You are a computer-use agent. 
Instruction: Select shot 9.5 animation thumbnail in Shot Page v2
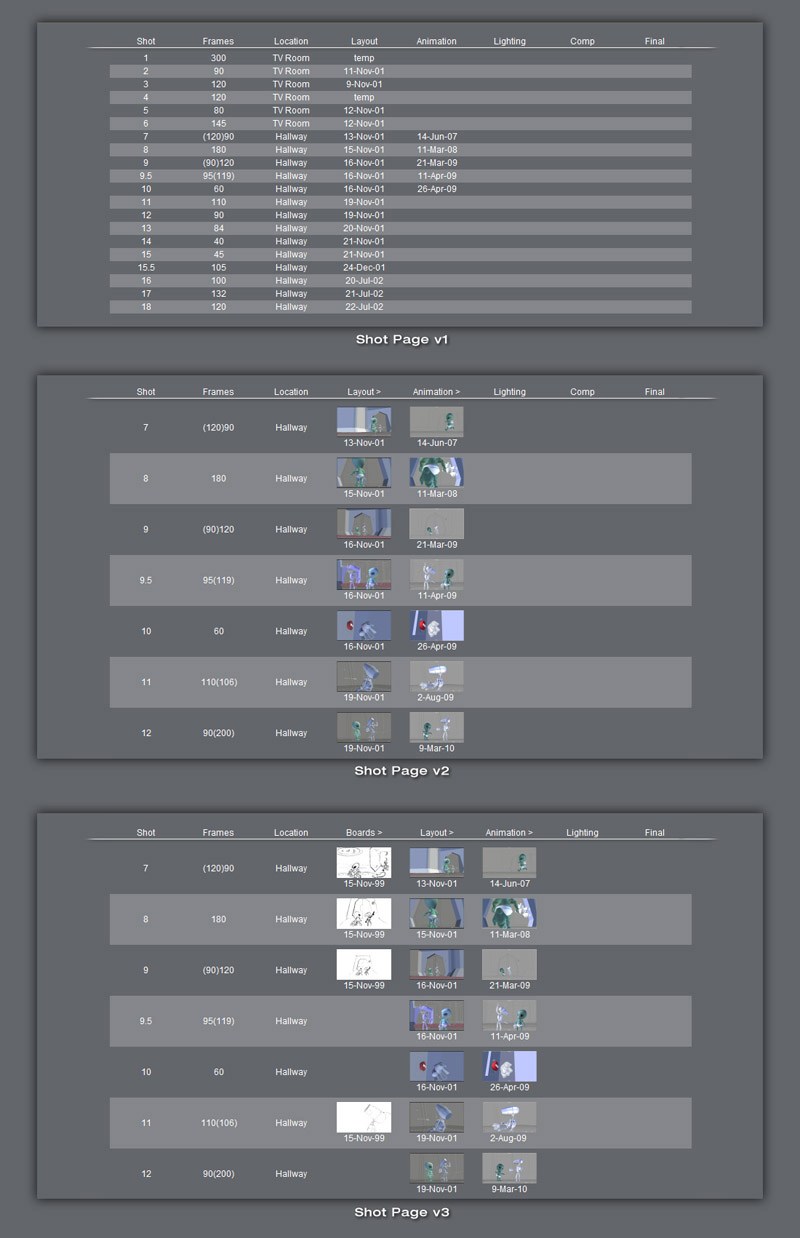point(436,573)
